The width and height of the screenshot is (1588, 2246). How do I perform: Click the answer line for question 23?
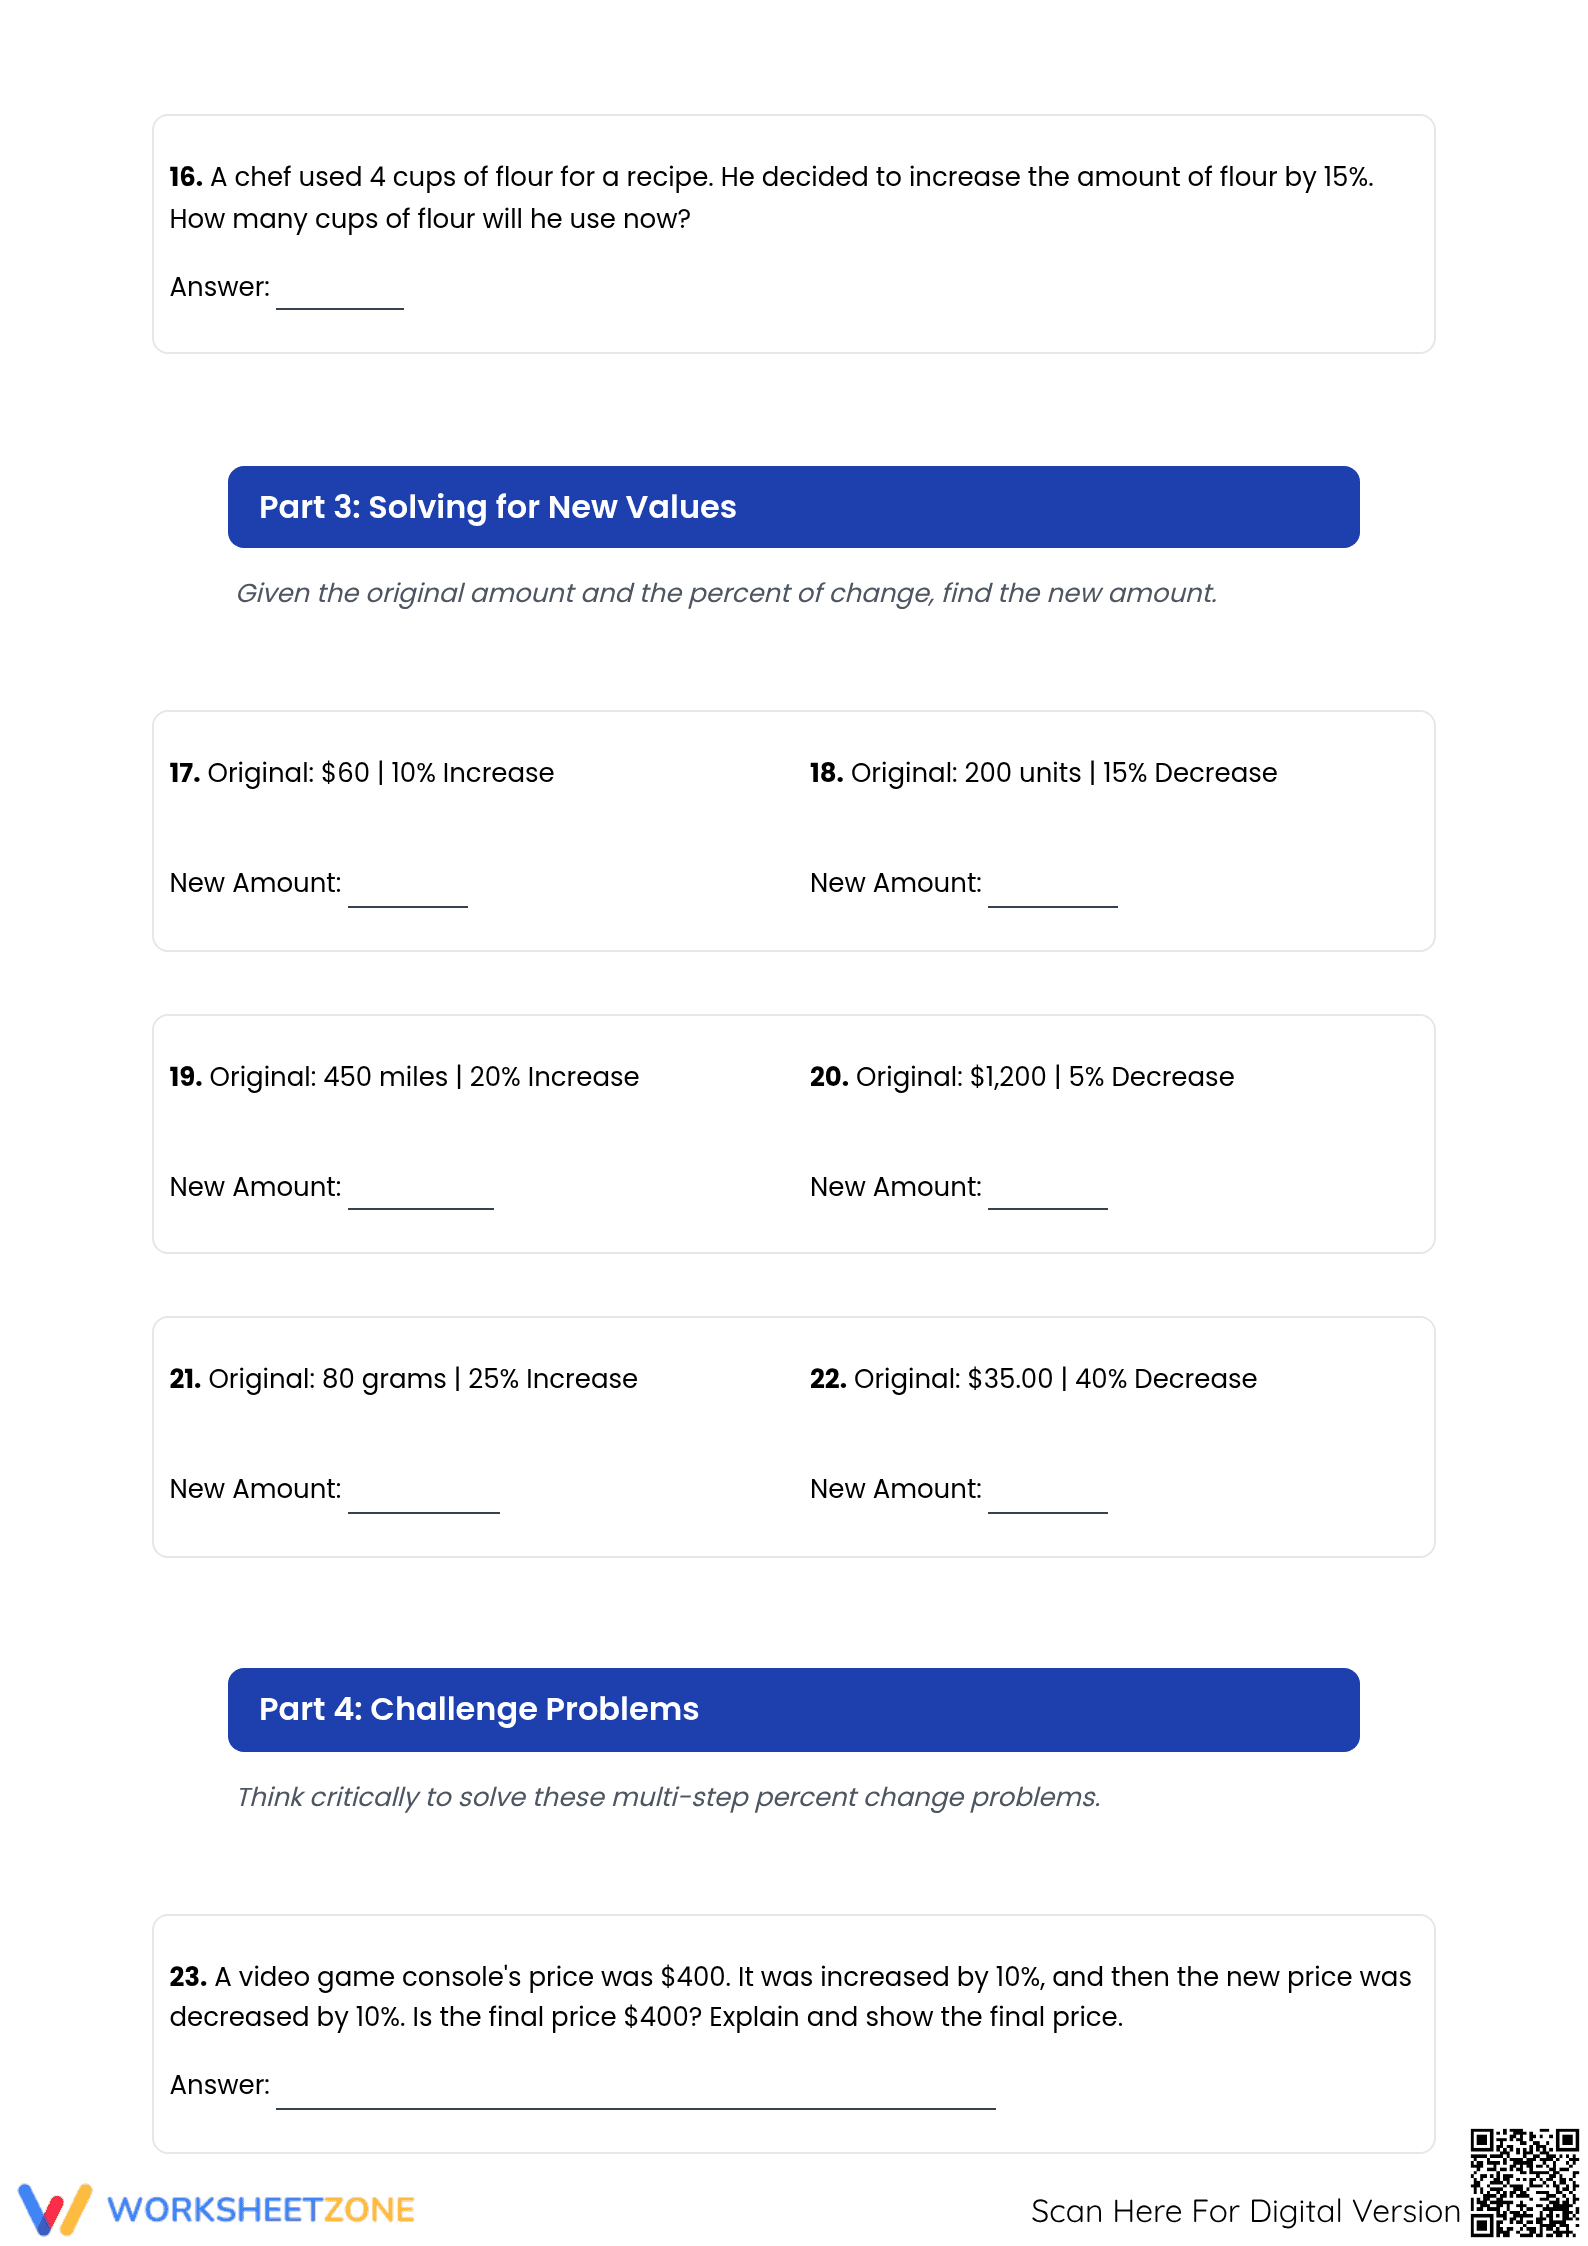click(636, 2095)
